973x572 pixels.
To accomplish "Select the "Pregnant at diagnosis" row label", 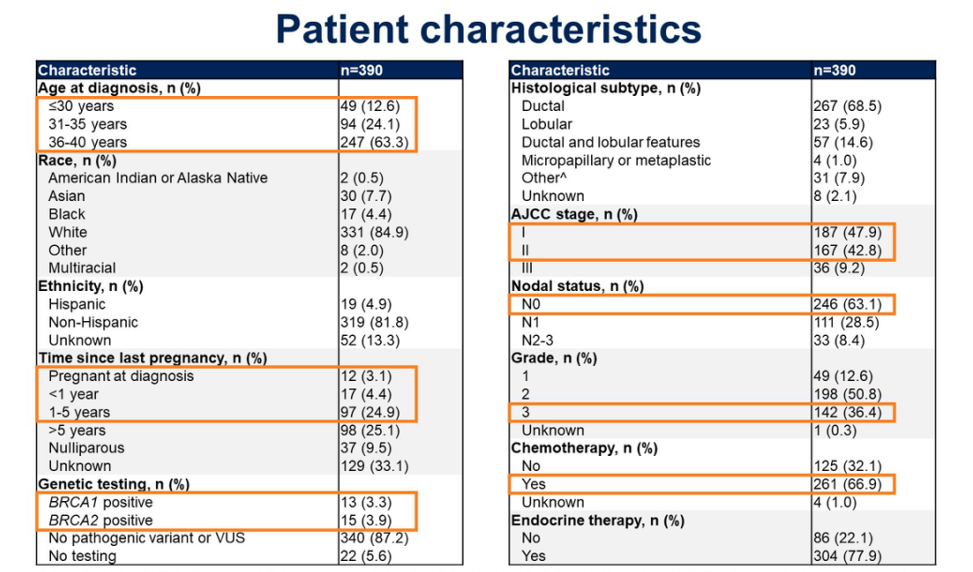I will coord(121,376).
